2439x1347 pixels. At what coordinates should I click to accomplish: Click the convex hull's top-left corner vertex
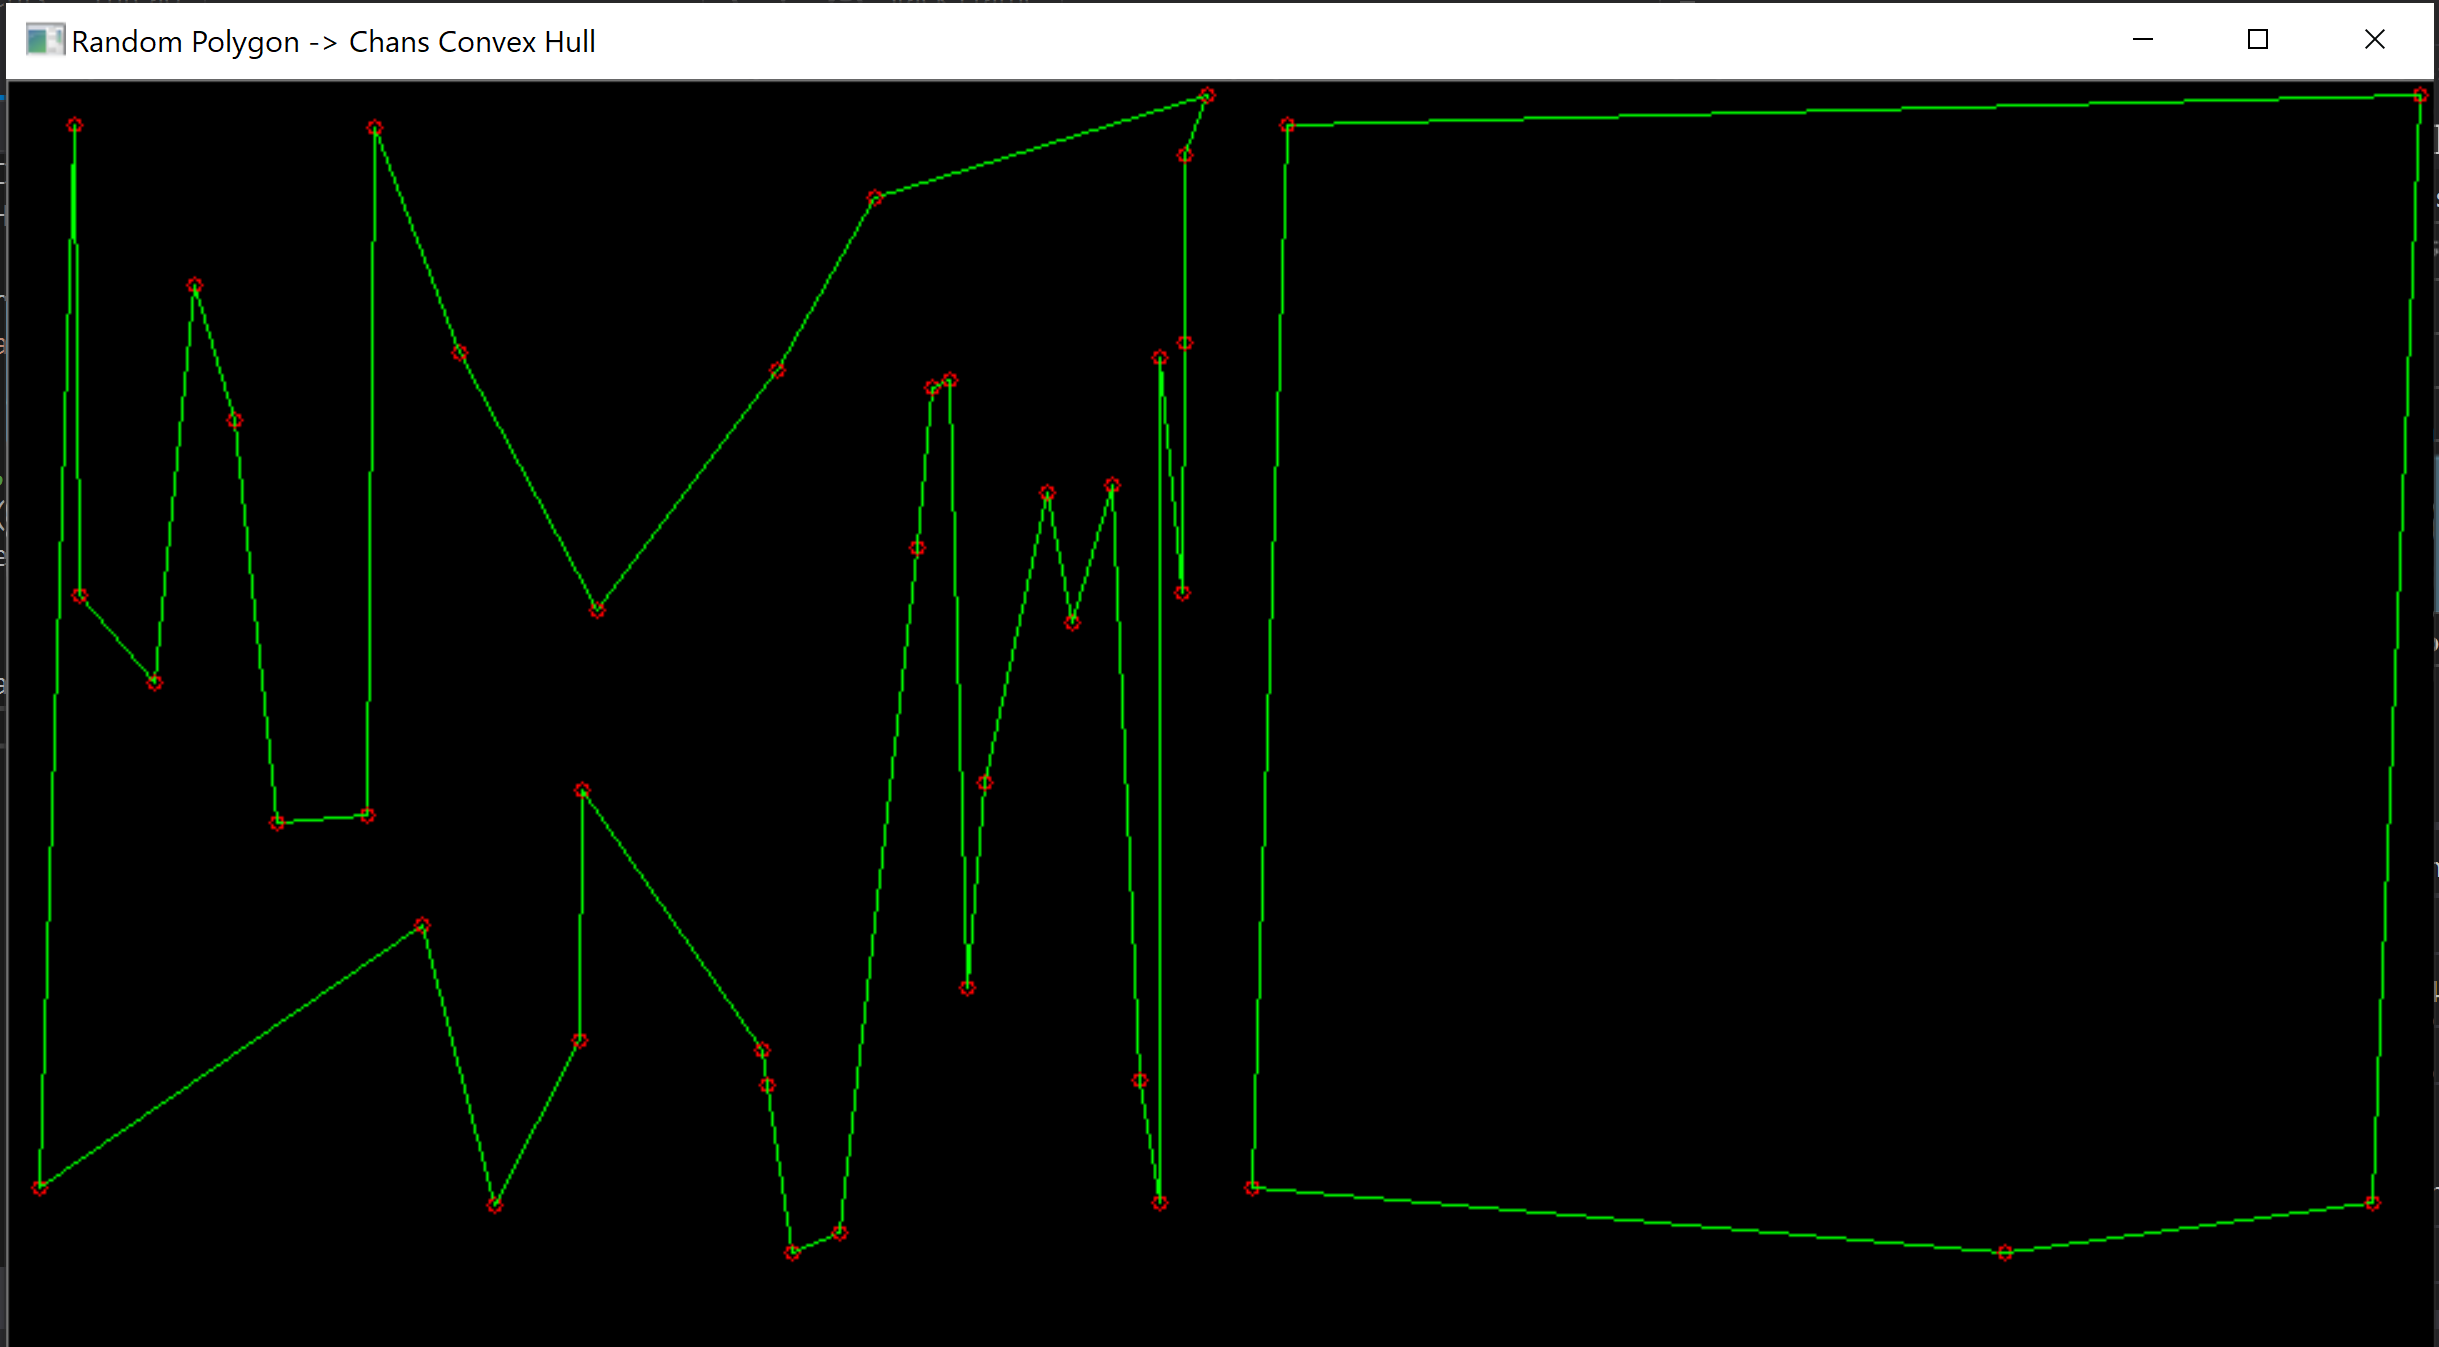[x=1287, y=125]
